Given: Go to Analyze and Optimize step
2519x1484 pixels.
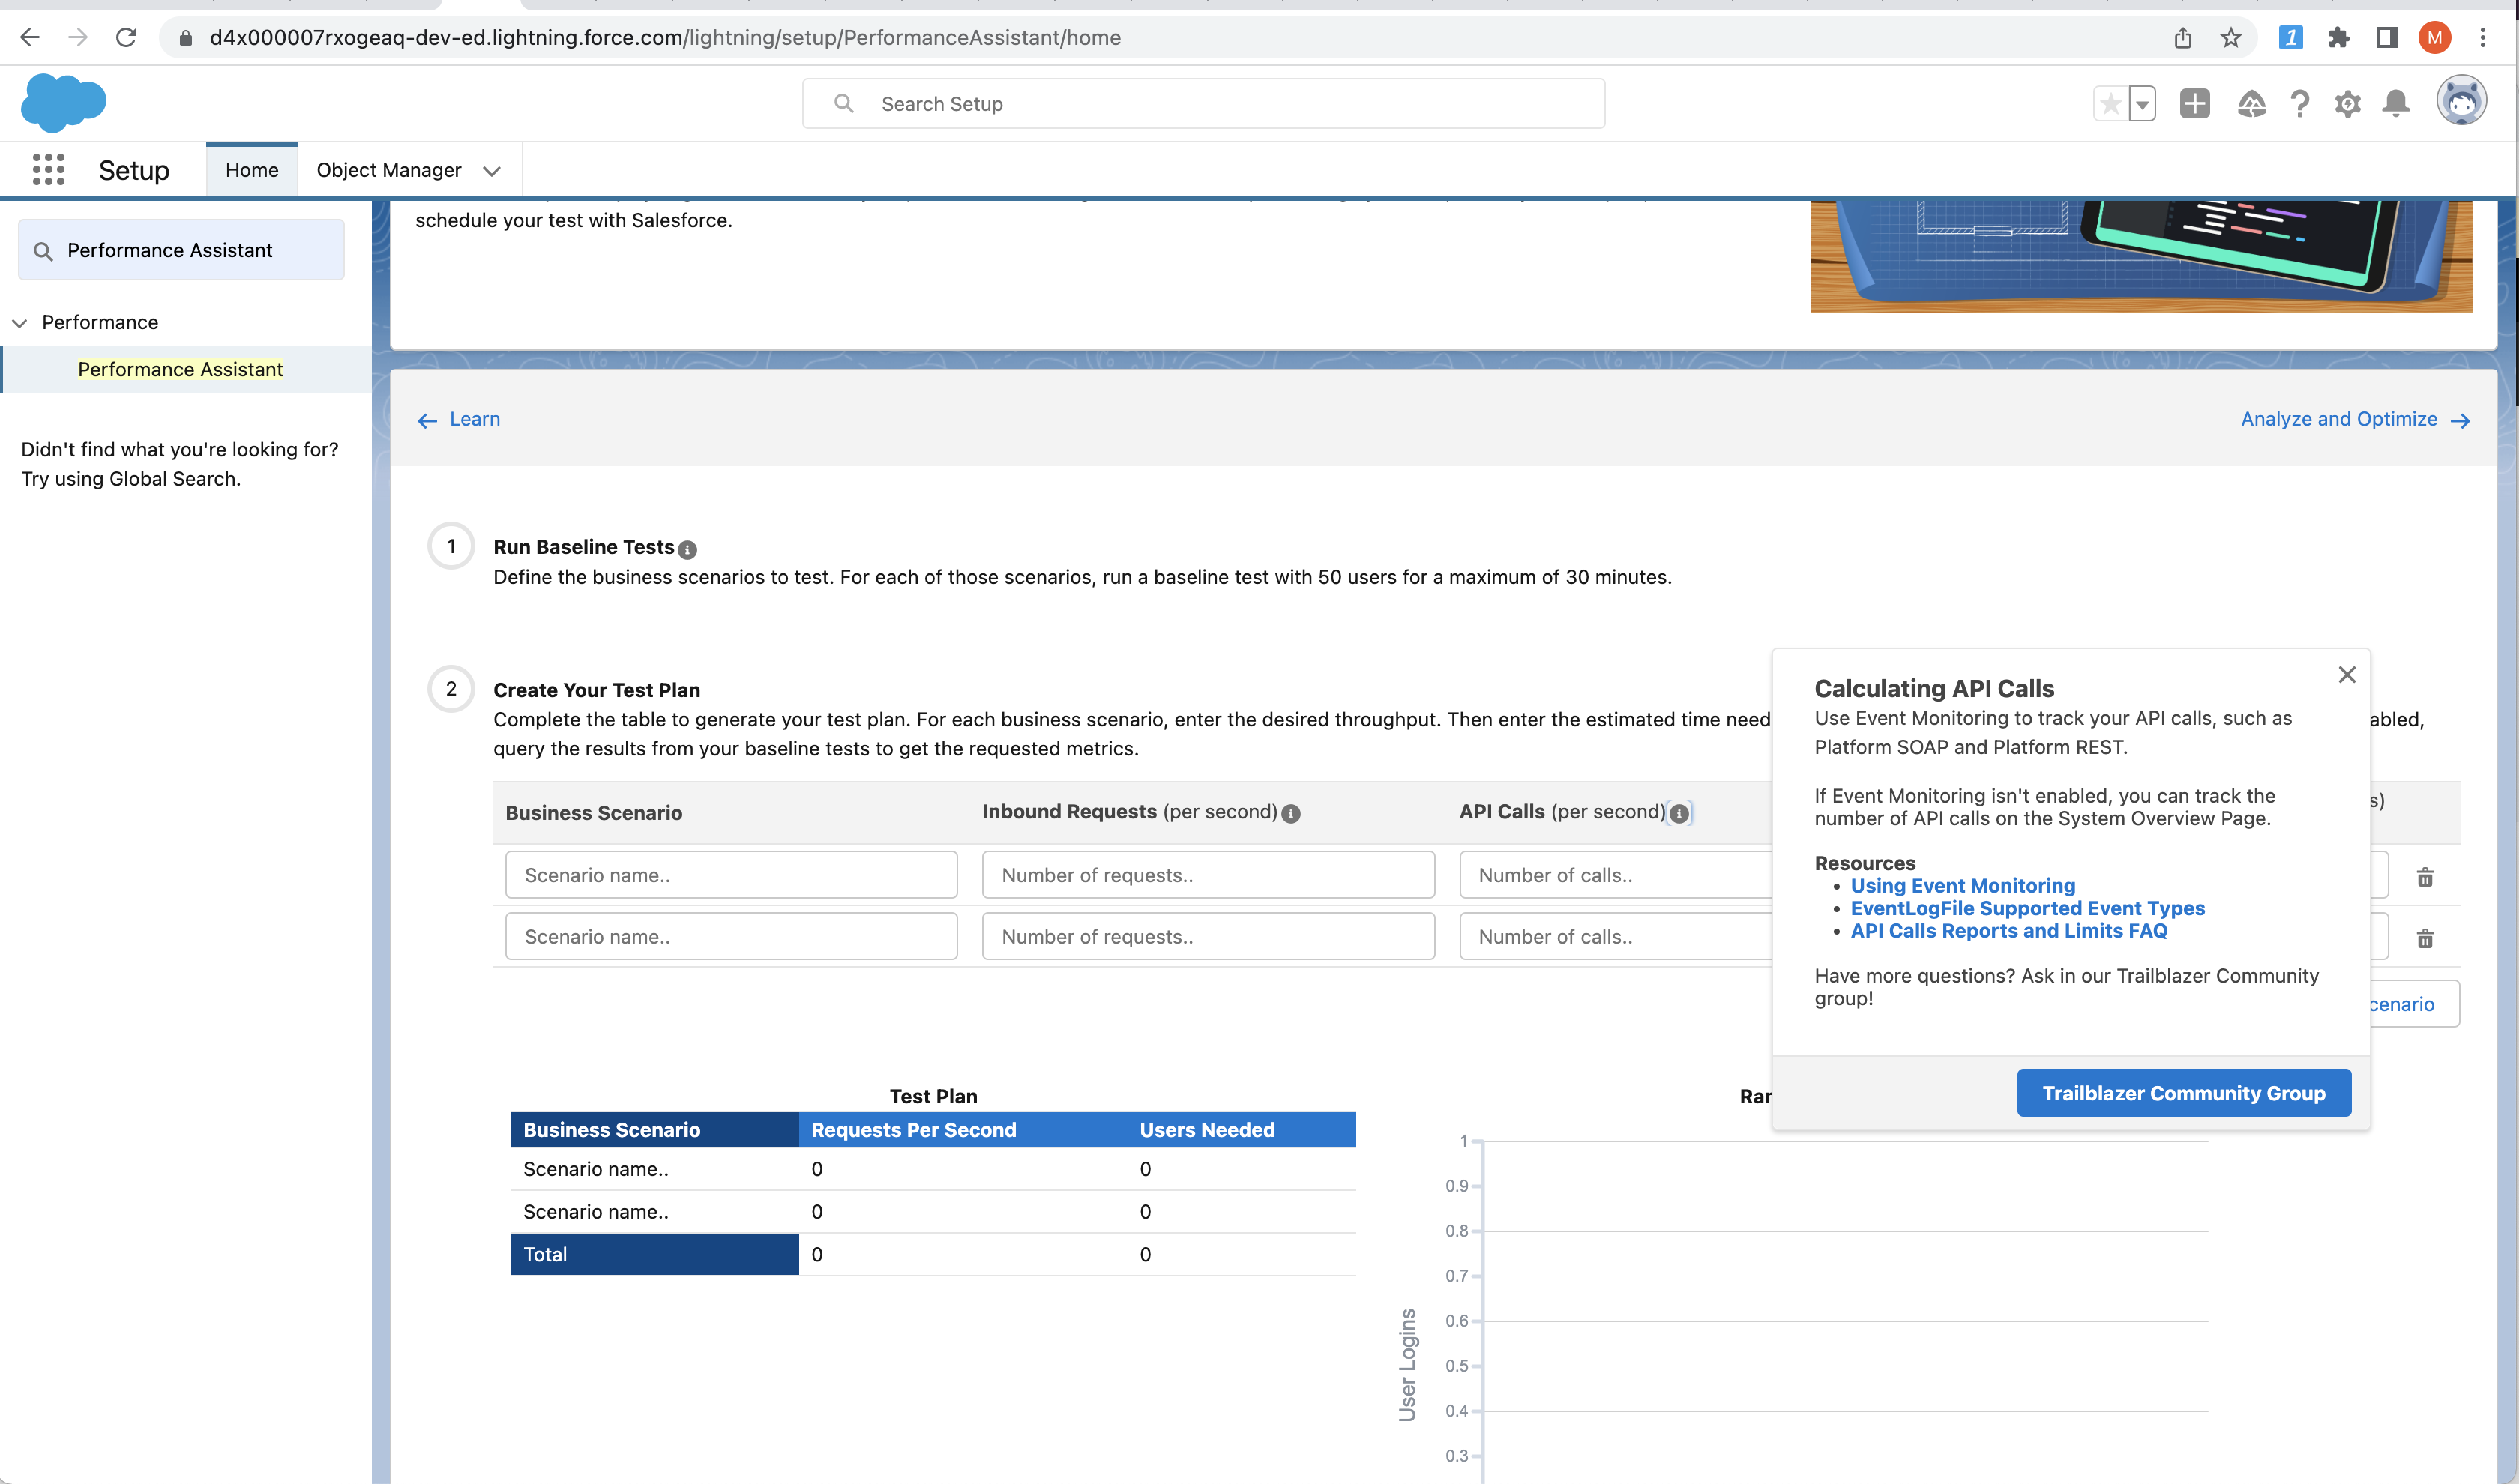Looking at the screenshot, I should coord(2355,420).
